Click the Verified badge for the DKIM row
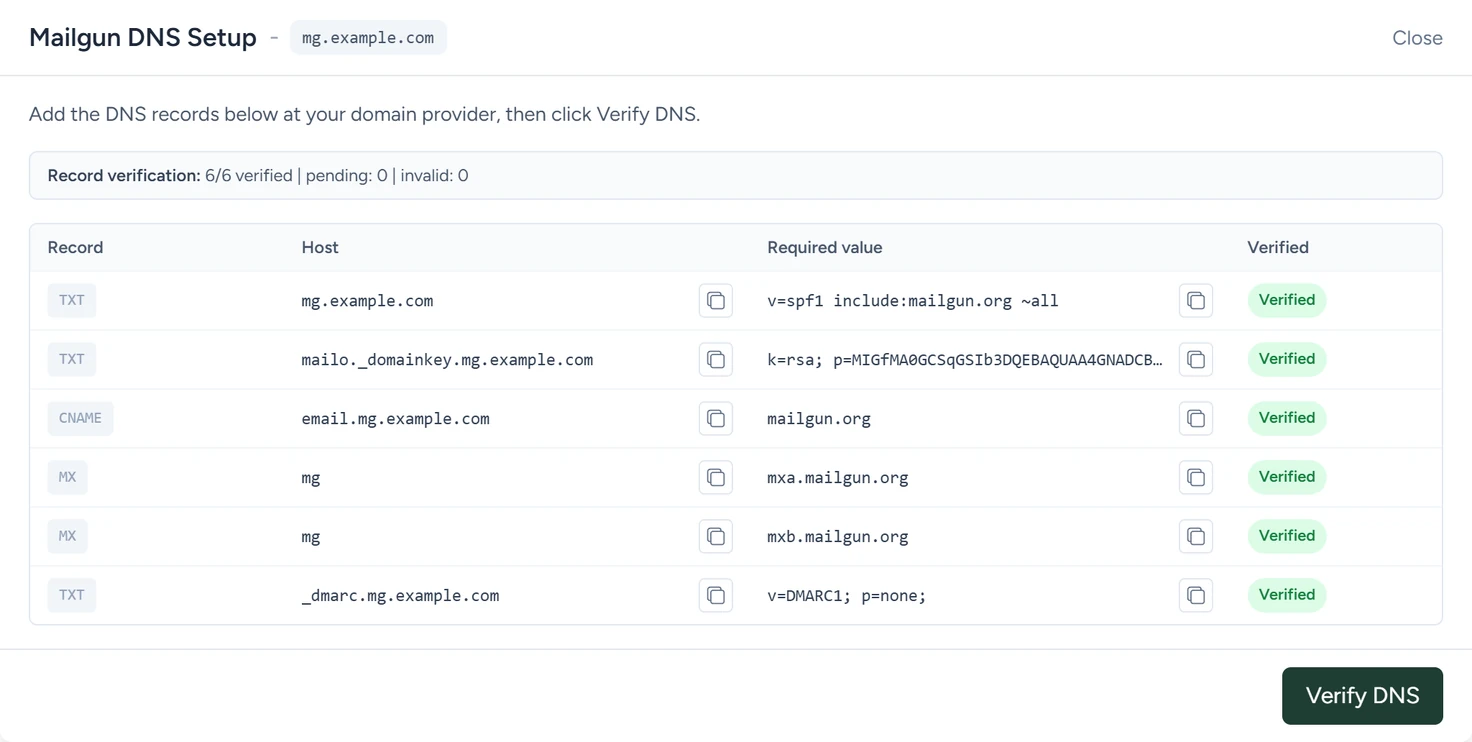The image size is (1472, 742). (x=1287, y=359)
